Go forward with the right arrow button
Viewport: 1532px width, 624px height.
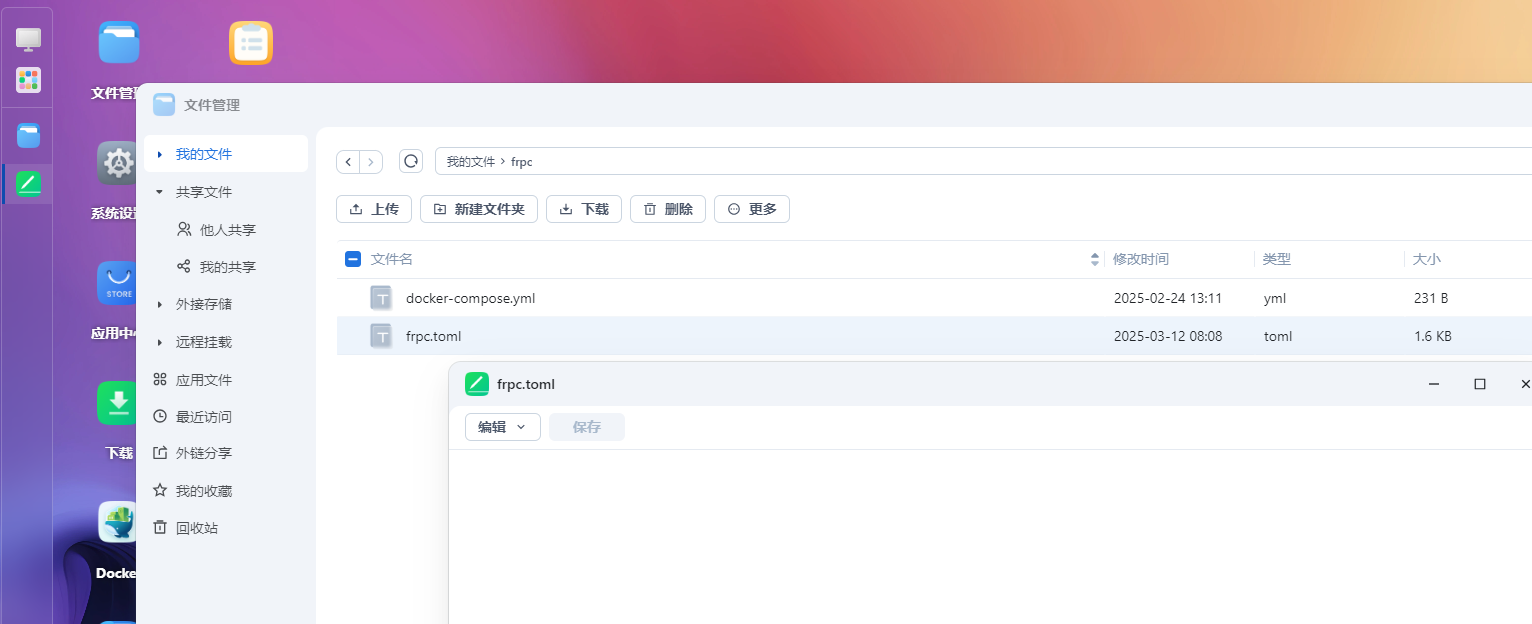coord(371,161)
